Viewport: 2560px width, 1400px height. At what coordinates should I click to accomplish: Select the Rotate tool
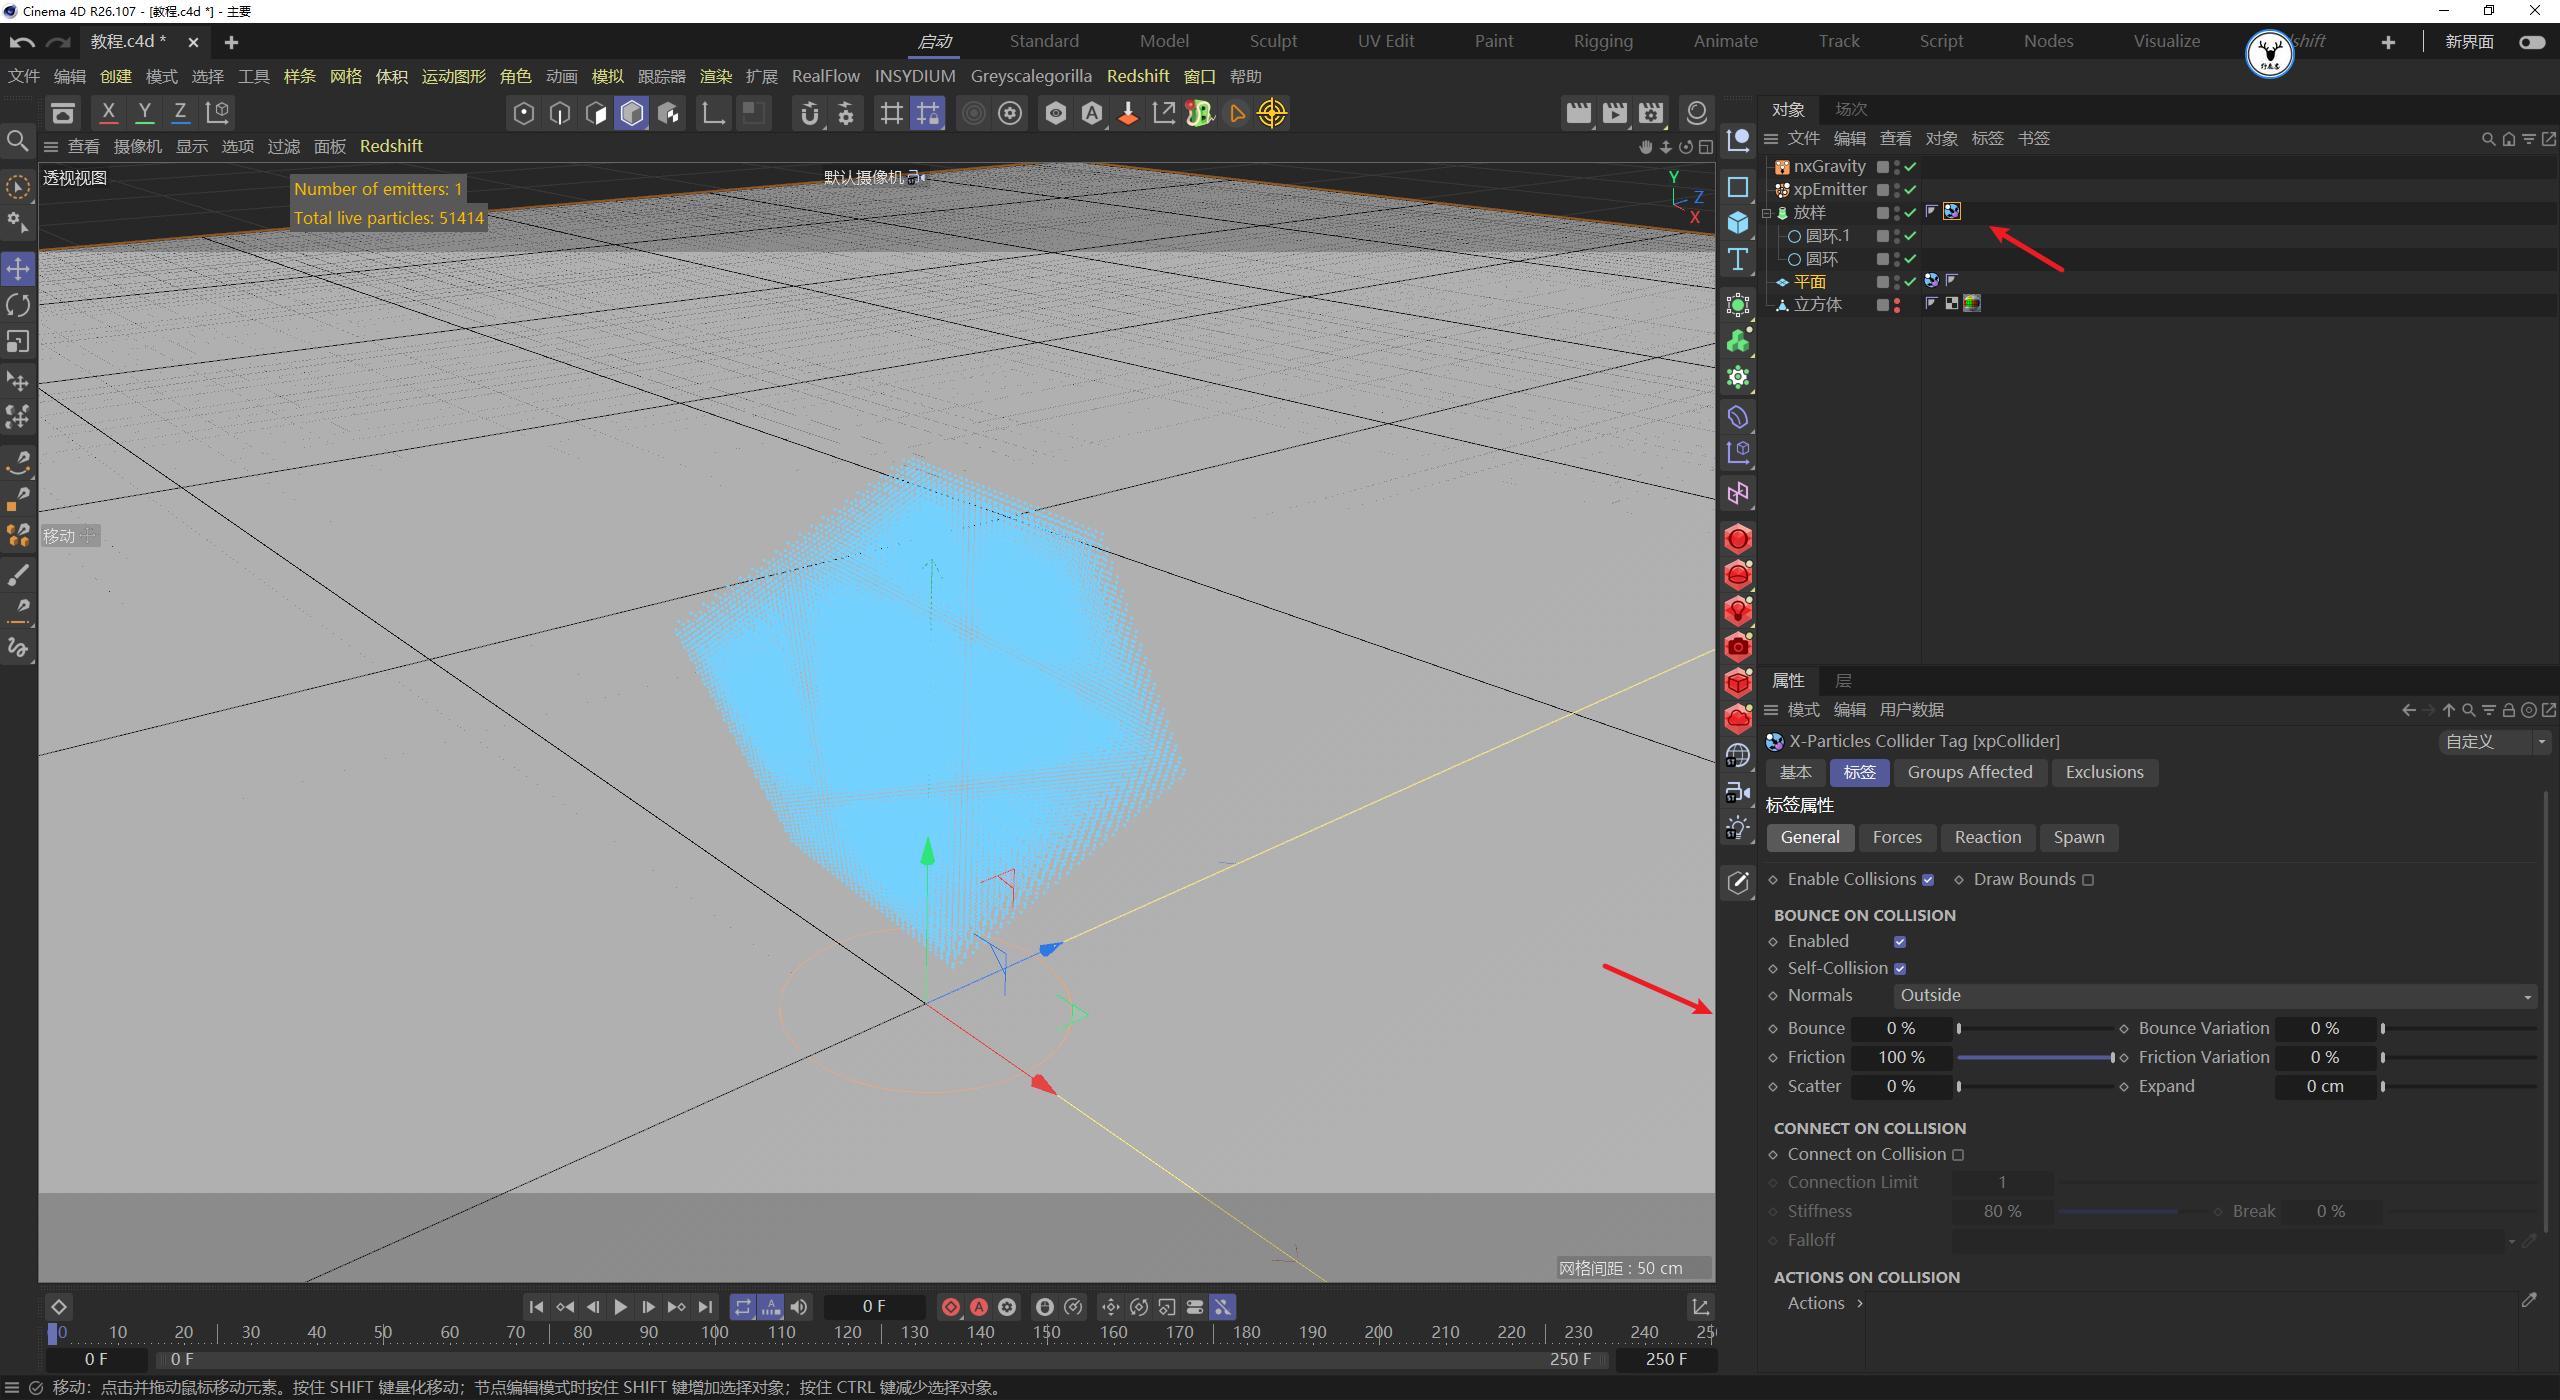(17, 305)
